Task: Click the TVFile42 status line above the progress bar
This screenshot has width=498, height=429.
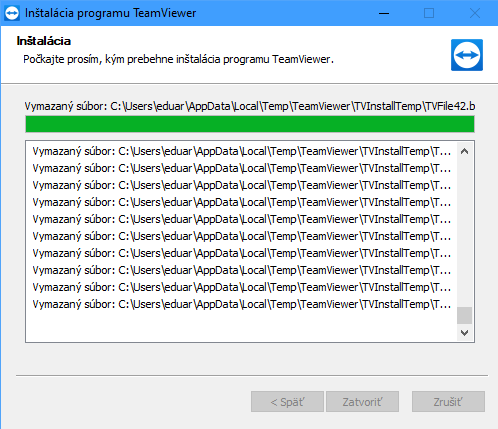Action: pos(250,106)
